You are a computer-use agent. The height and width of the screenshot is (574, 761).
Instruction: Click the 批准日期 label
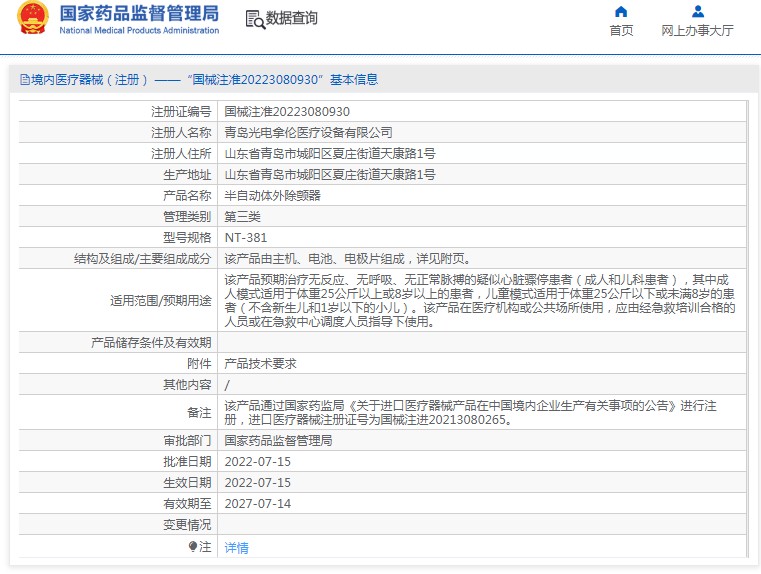pos(187,461)
